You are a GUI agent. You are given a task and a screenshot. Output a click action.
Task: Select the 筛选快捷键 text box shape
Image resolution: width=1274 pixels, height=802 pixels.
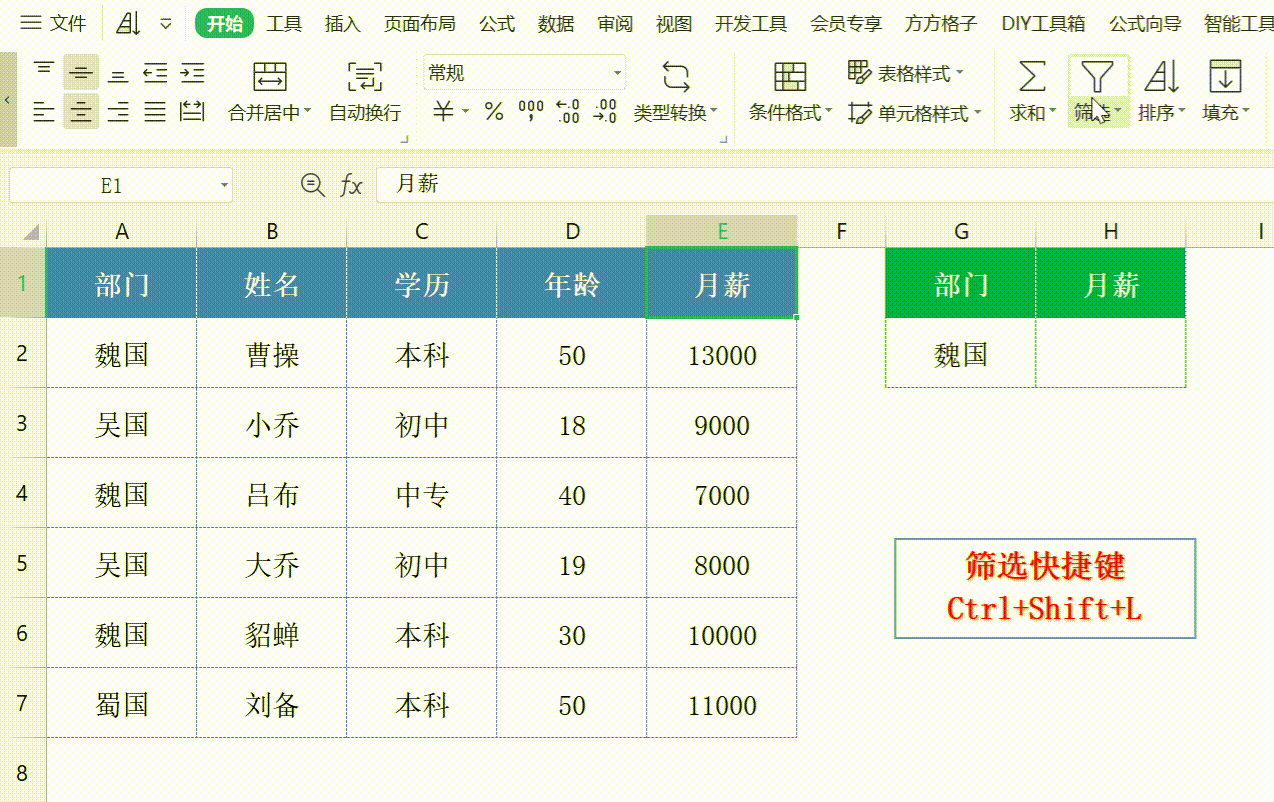click(1045, 588)
